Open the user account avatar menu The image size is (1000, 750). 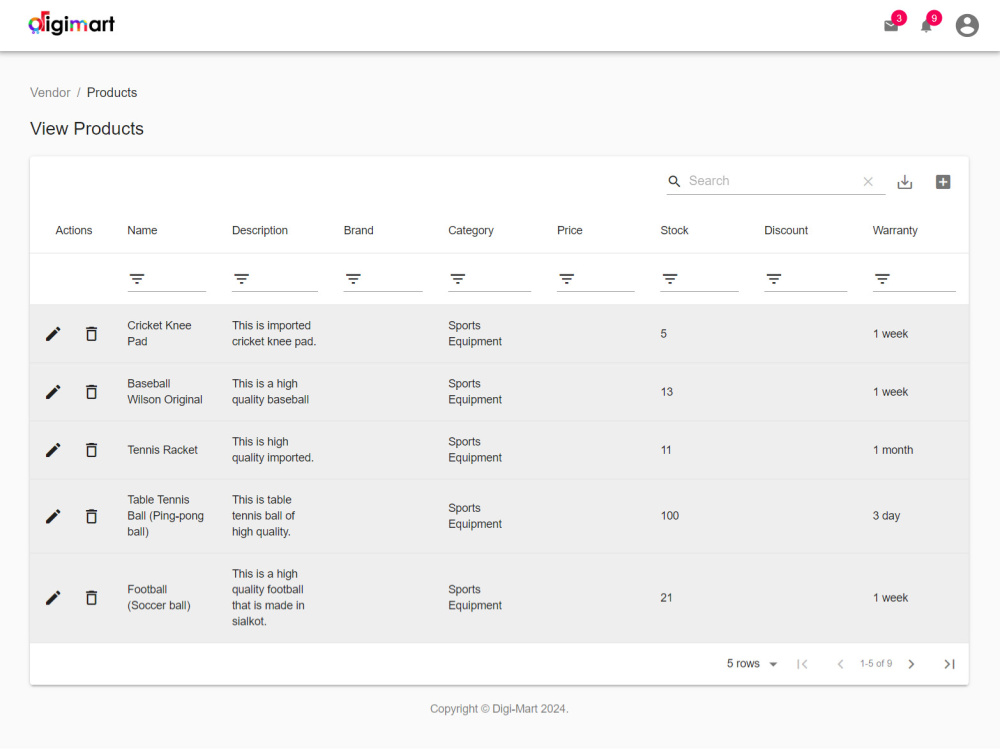pyautogui.click(x=967, y=26)
